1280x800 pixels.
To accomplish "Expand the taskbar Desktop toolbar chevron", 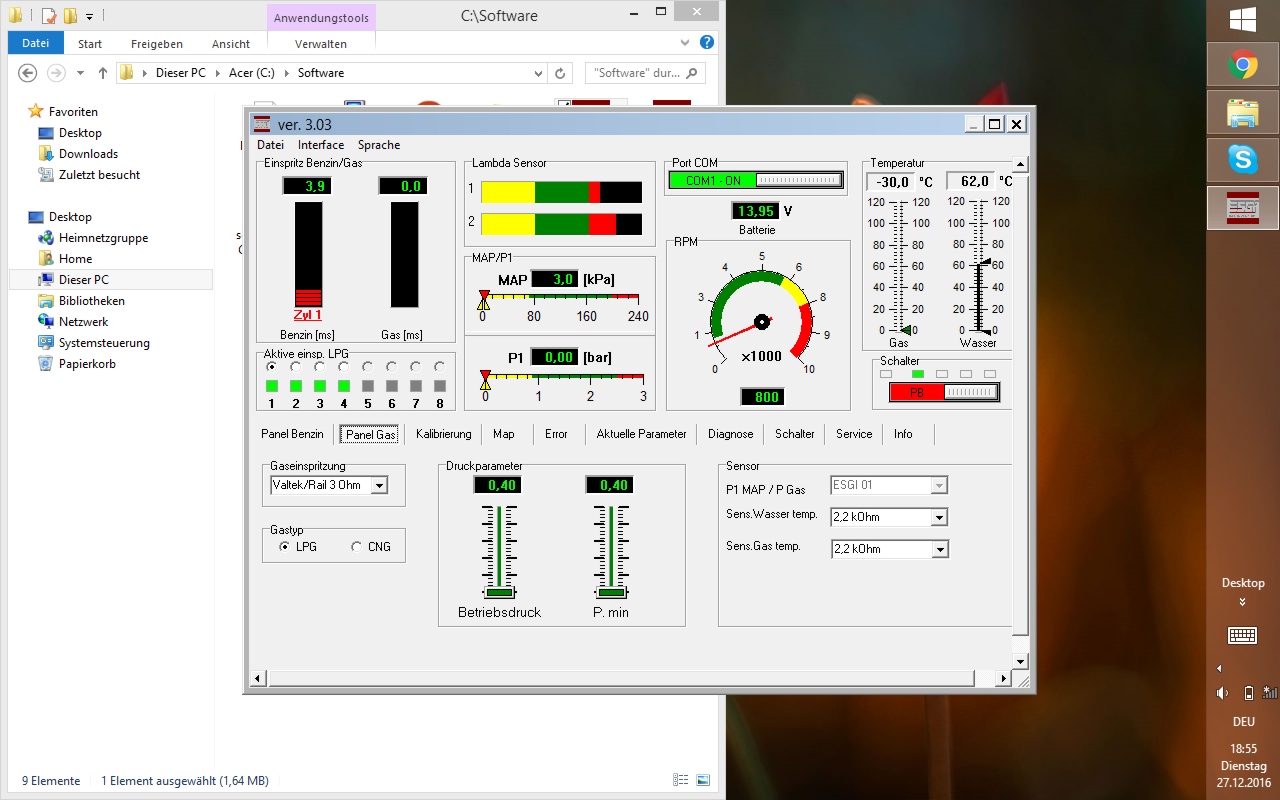I will click(1243, 602).
